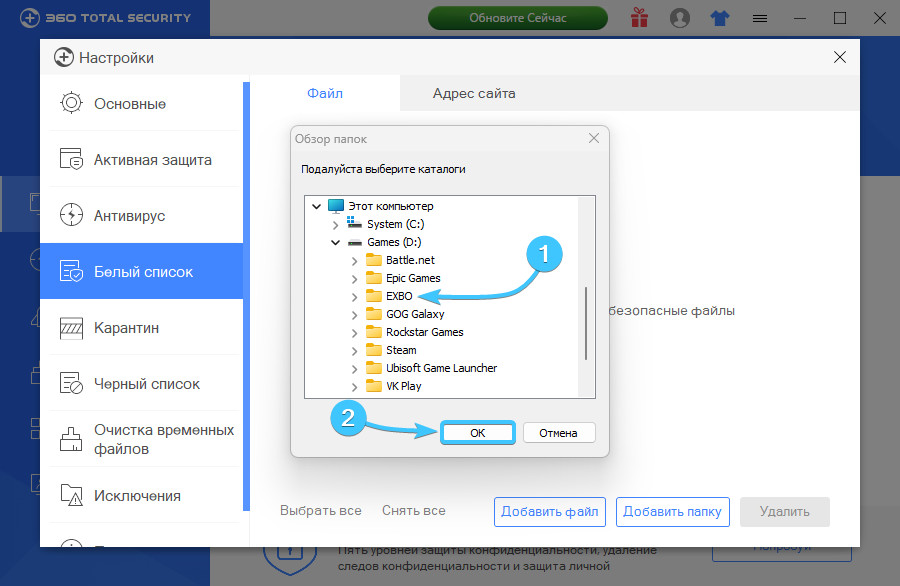
Task: Select Активная защита in sidebar
Action: click(152, 160)
